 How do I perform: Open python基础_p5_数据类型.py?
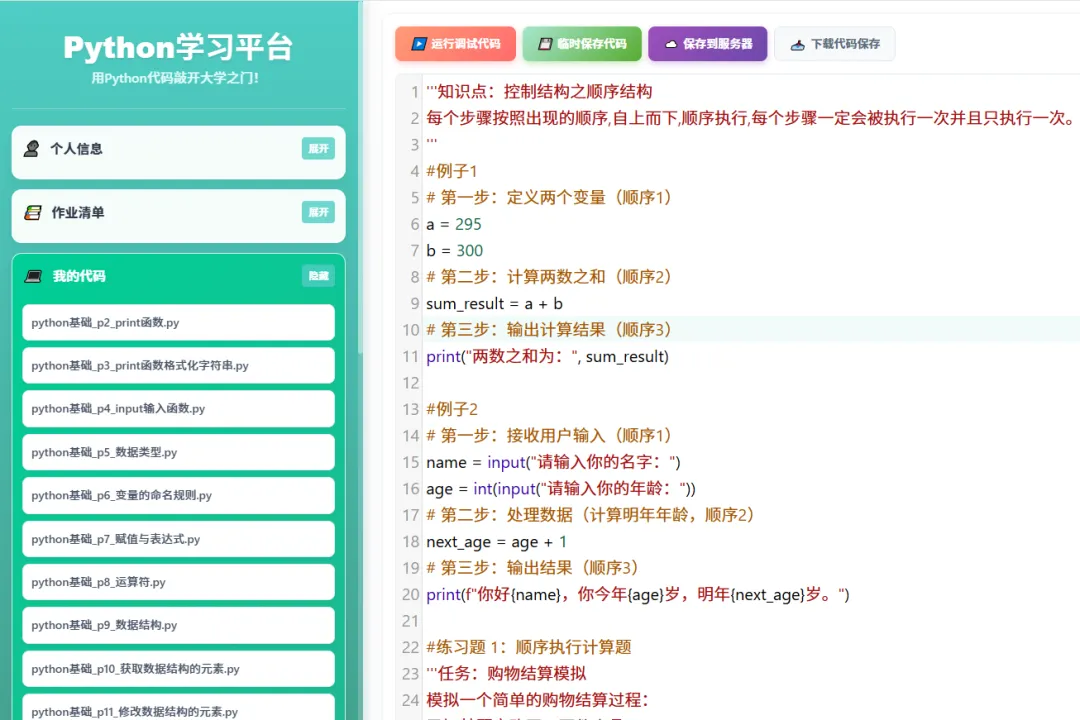[x=178, y=452]
